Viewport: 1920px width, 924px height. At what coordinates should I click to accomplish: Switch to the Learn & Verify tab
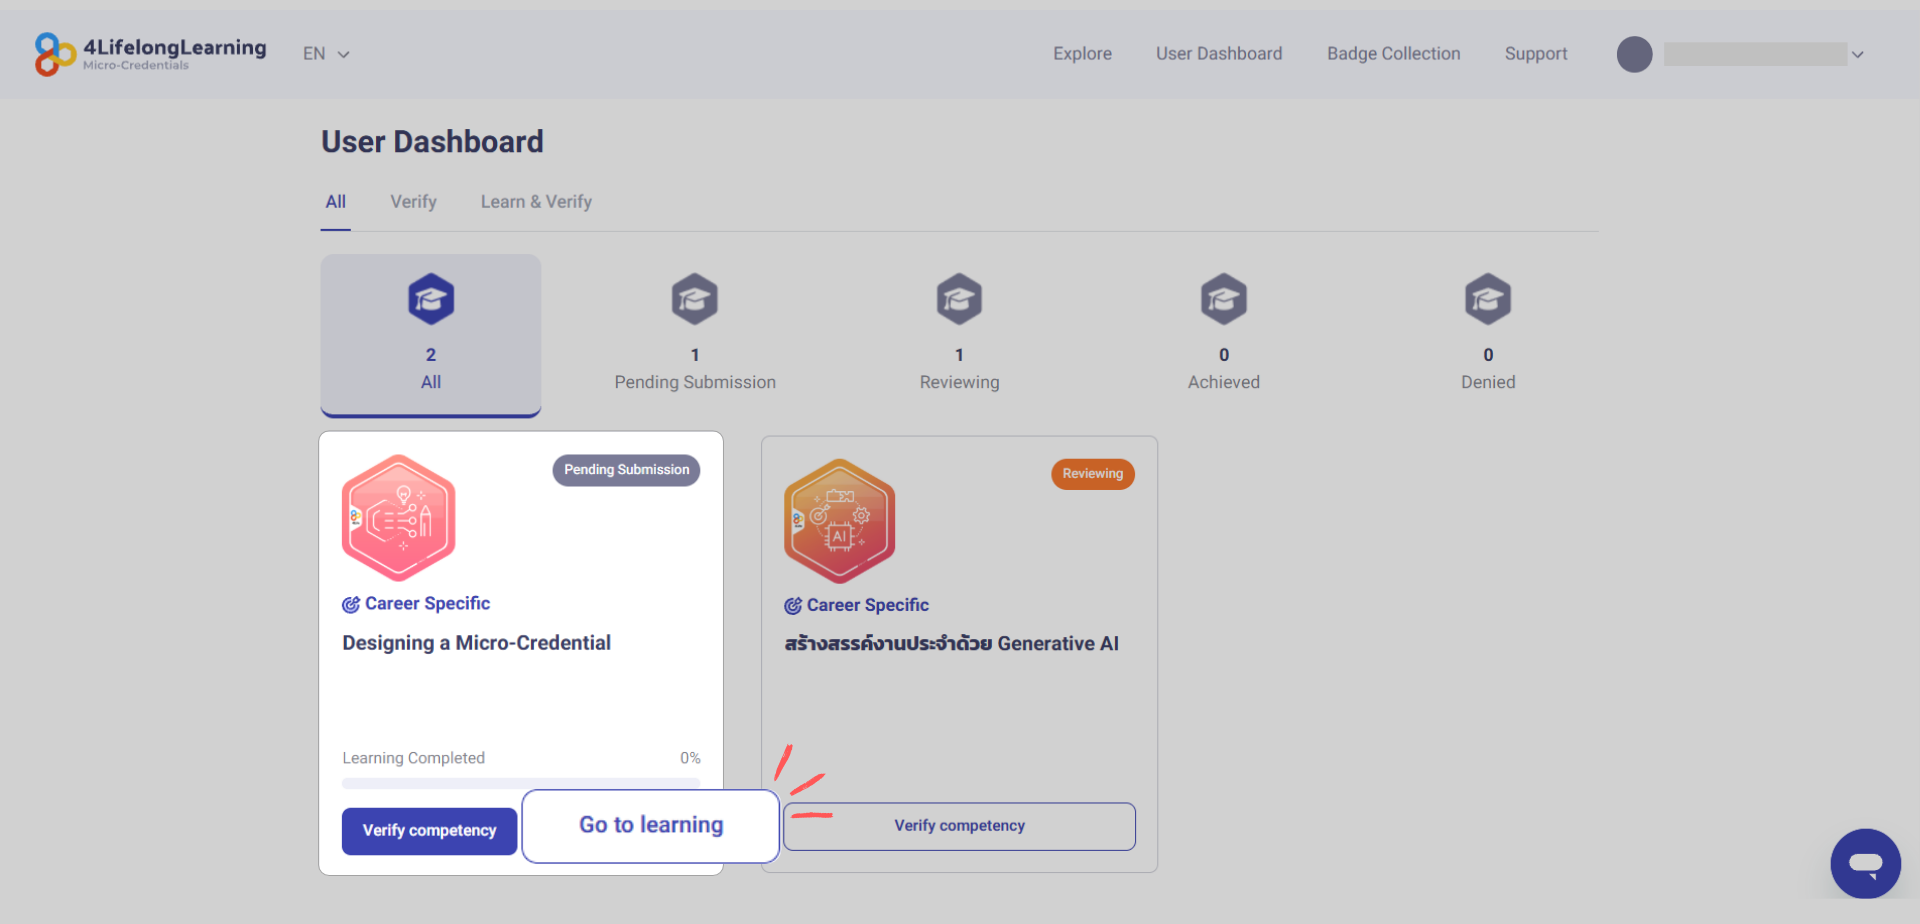[x=536, y=202]
